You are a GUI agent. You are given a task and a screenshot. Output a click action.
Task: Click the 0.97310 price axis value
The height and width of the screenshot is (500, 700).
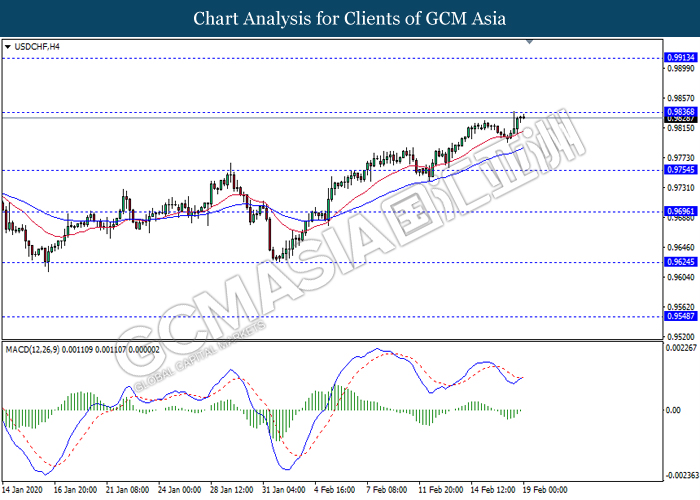coord(681,188)
